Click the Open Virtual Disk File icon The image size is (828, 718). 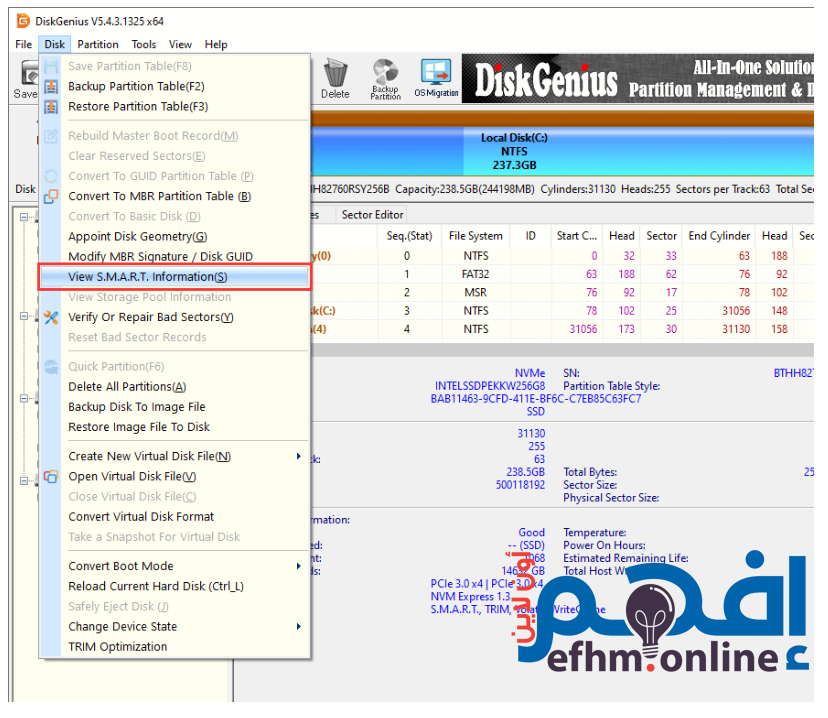coord(51,476)
